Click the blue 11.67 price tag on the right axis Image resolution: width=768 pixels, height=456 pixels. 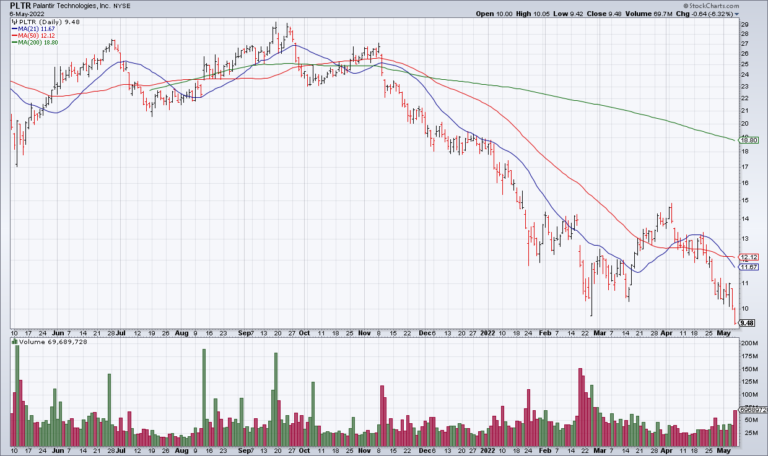click(x=749, y=267)
